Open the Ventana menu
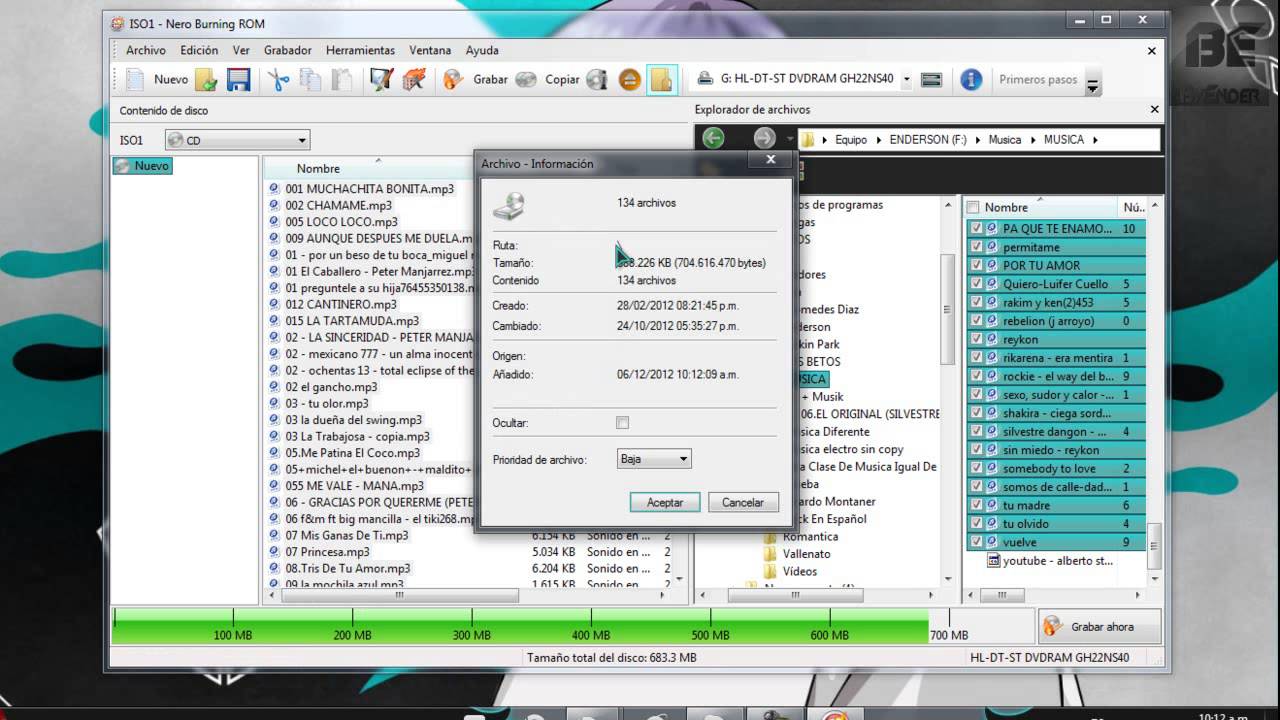 coord(430,50)
